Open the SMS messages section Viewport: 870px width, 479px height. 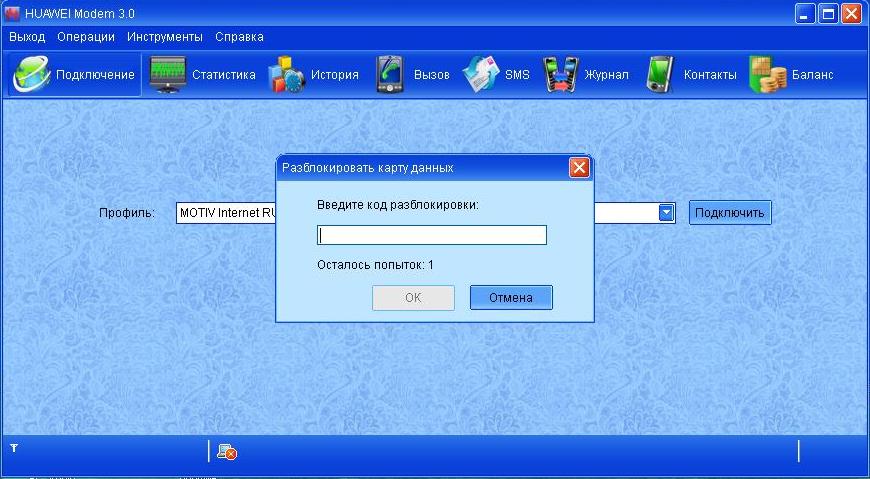tap(496, 74)
